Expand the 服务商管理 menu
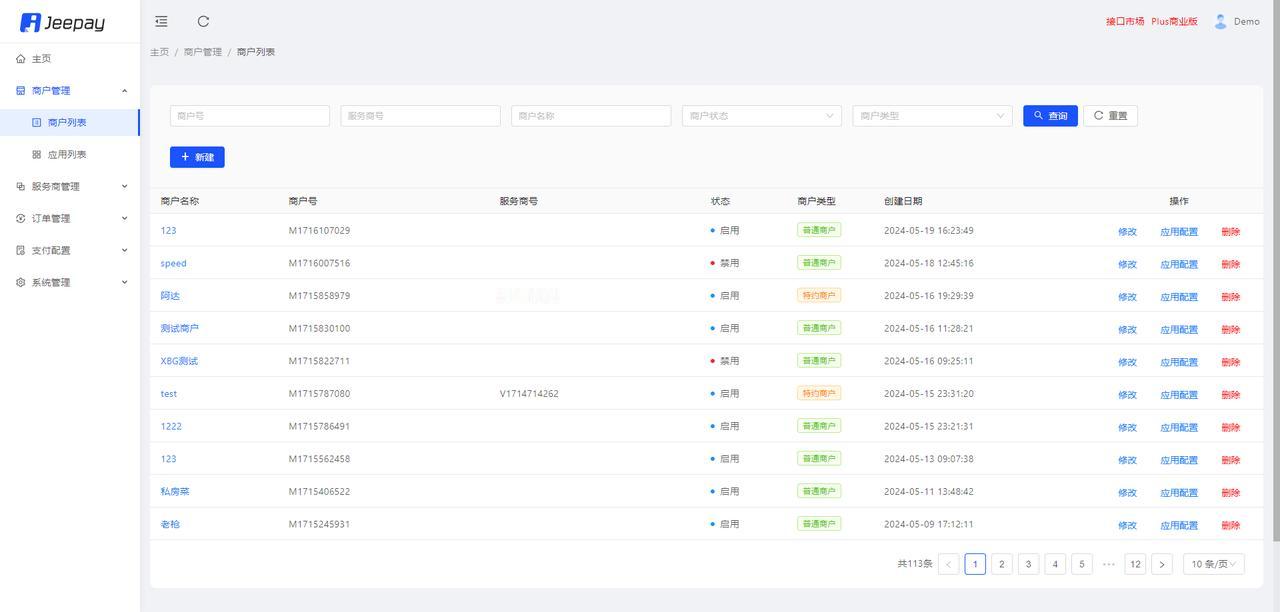Screen dimensions: 1280x612 pos(70,186)
